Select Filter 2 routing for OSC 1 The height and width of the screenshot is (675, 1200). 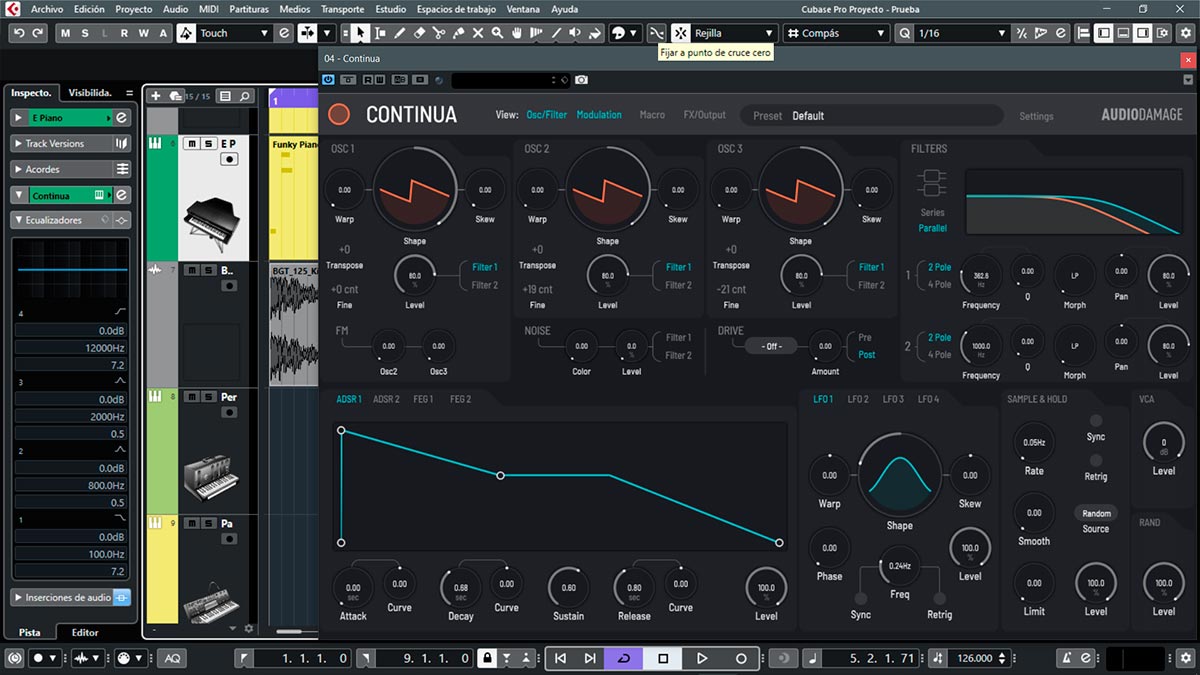point(484,285)
